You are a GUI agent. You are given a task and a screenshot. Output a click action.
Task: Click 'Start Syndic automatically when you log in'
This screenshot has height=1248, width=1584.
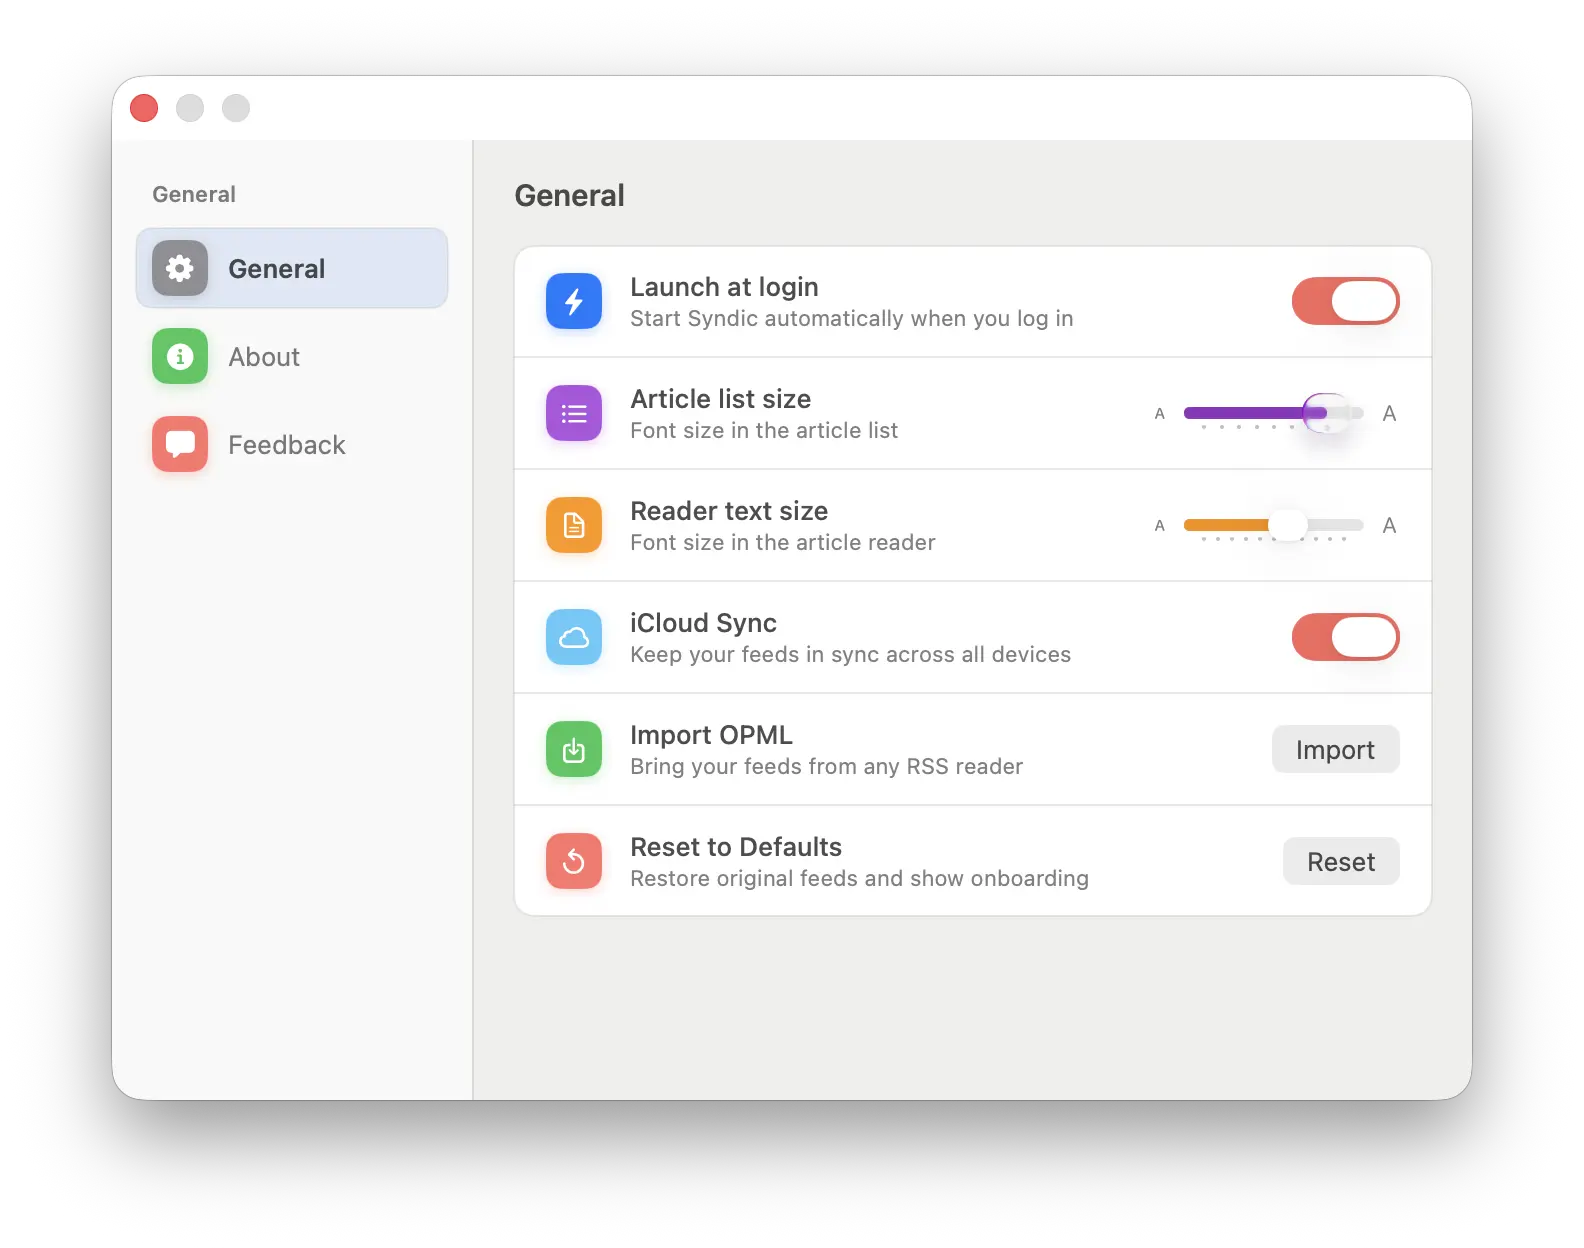851,318
